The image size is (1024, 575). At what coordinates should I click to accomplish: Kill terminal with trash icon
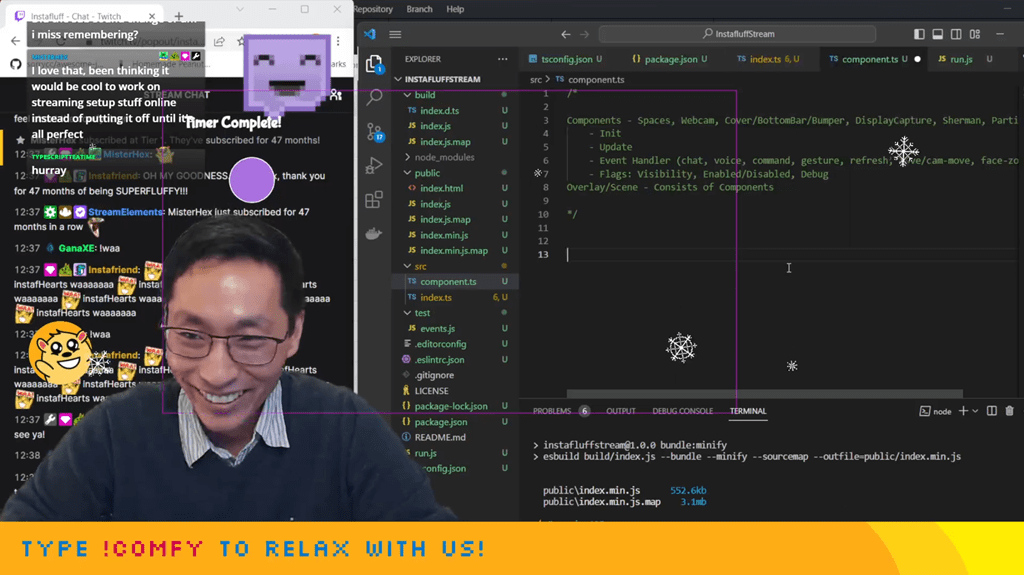tap(1010, 411)
